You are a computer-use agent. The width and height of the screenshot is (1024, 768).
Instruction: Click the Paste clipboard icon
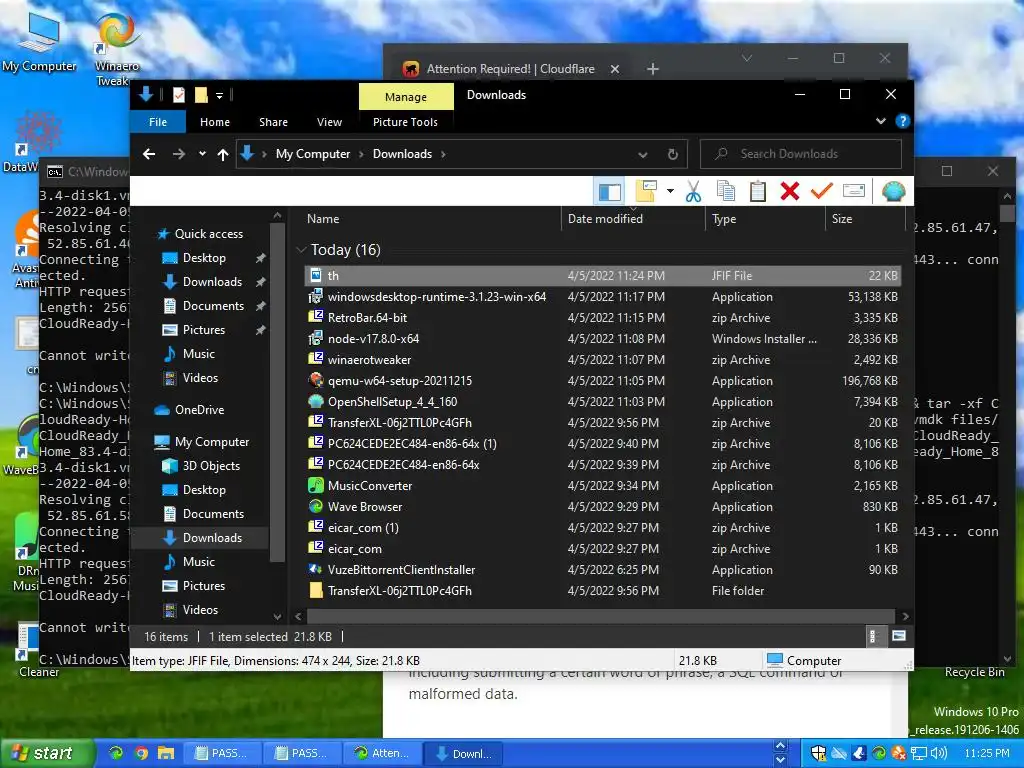(758, 191)
